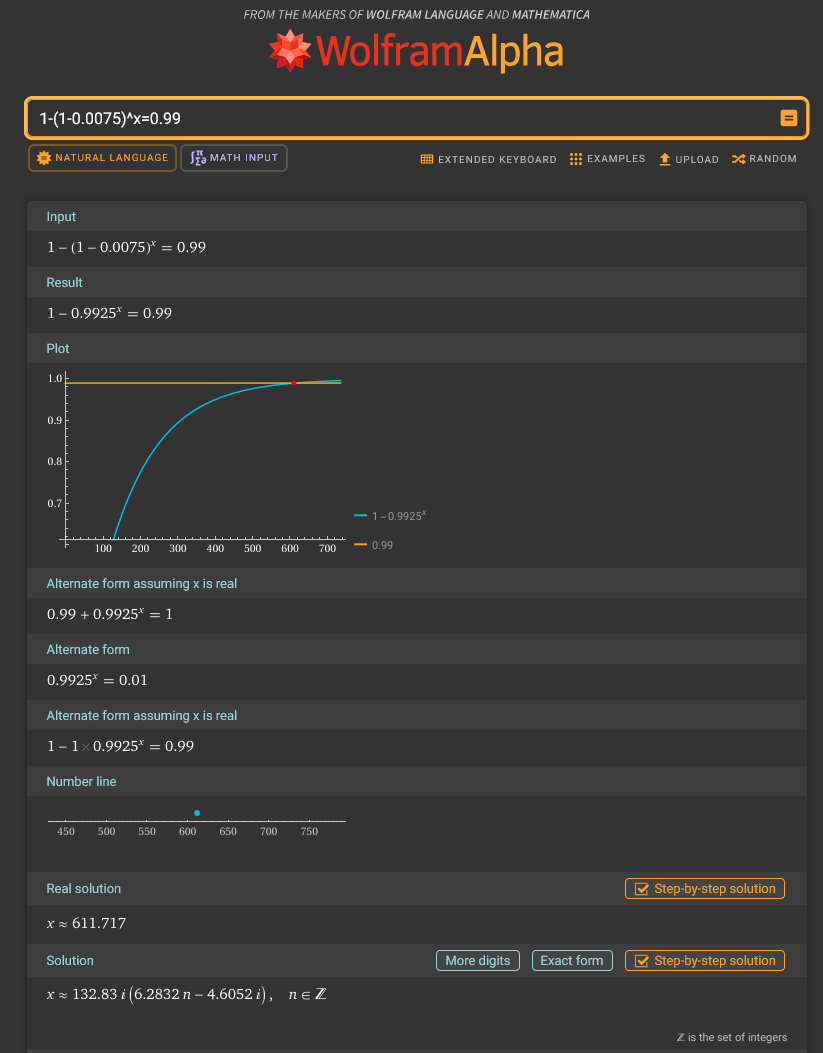The width and height of the screenshot is (823, 1053).
Task: Open the Extended Keyboard
Action: [489, 159]
